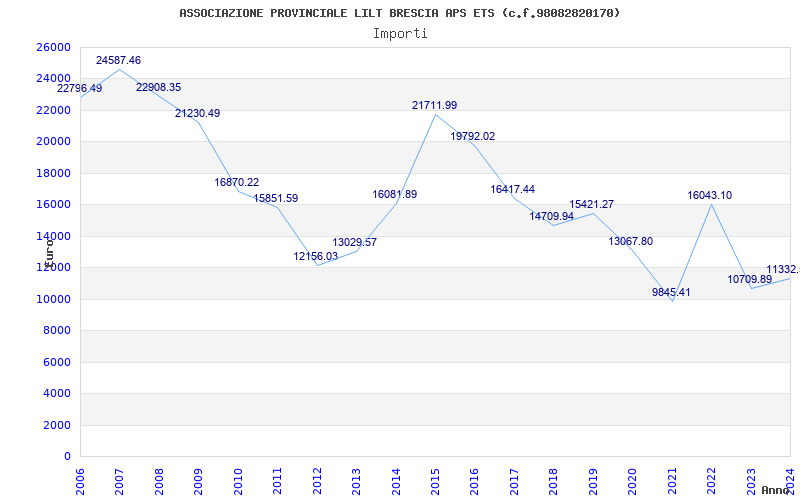Viewport: 800px width, 500px height.
Task: Select data label 16081.89
Action: (394, 194)
